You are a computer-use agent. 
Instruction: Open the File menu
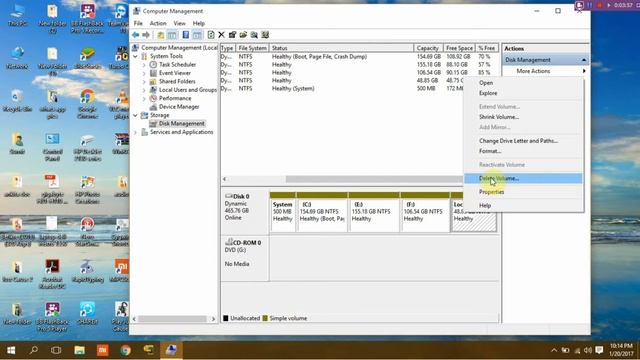138,23
